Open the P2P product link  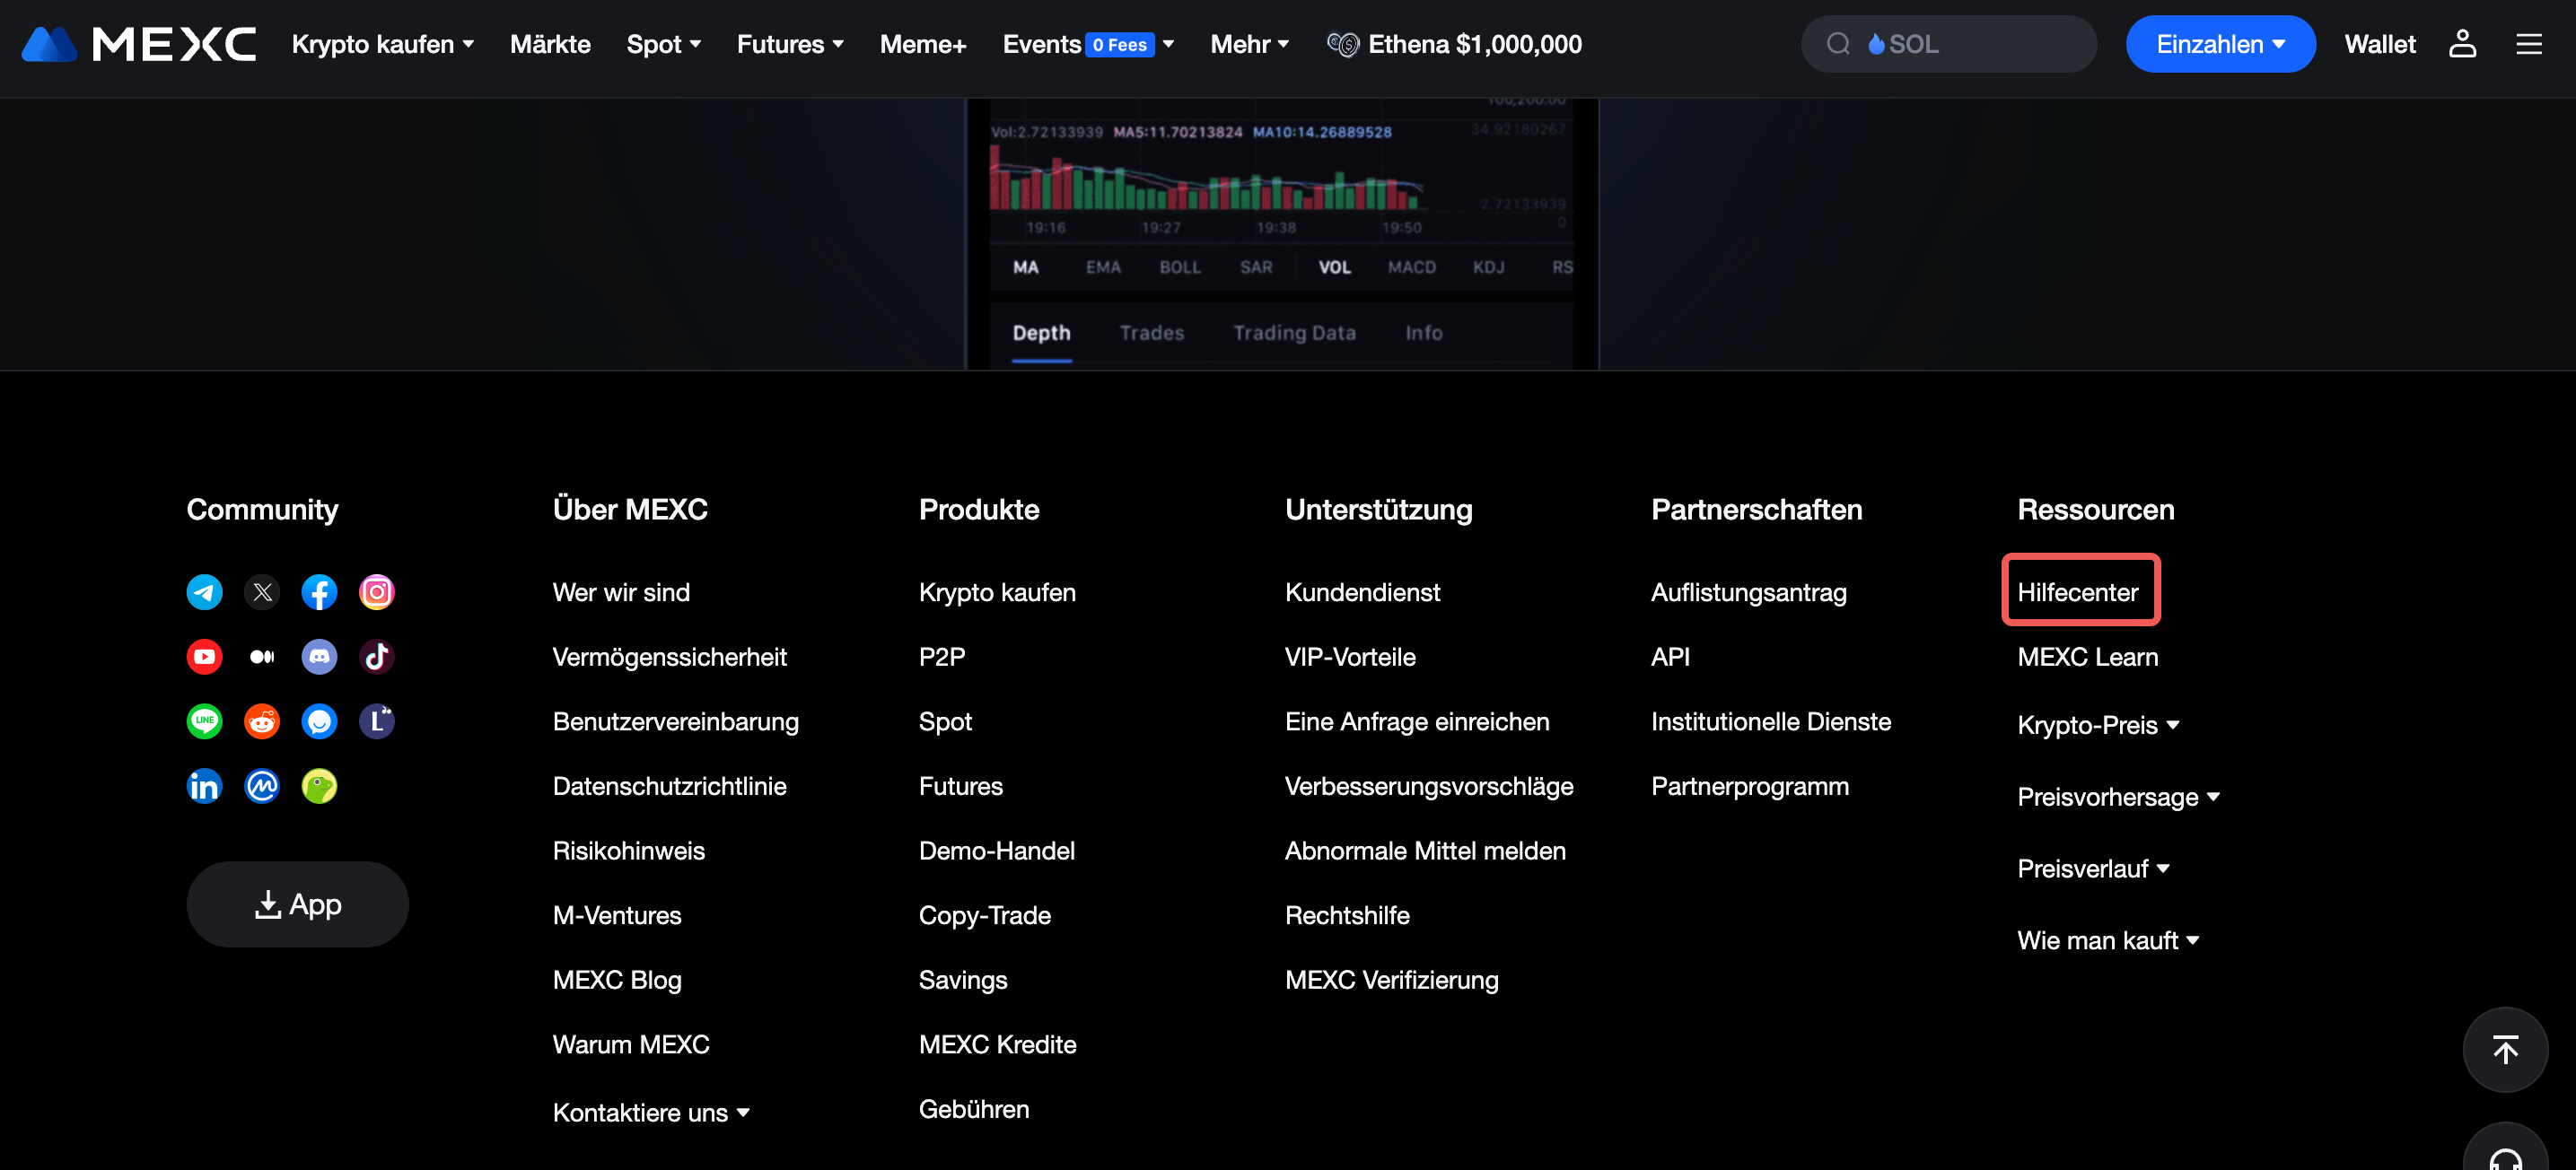(942, 657)
